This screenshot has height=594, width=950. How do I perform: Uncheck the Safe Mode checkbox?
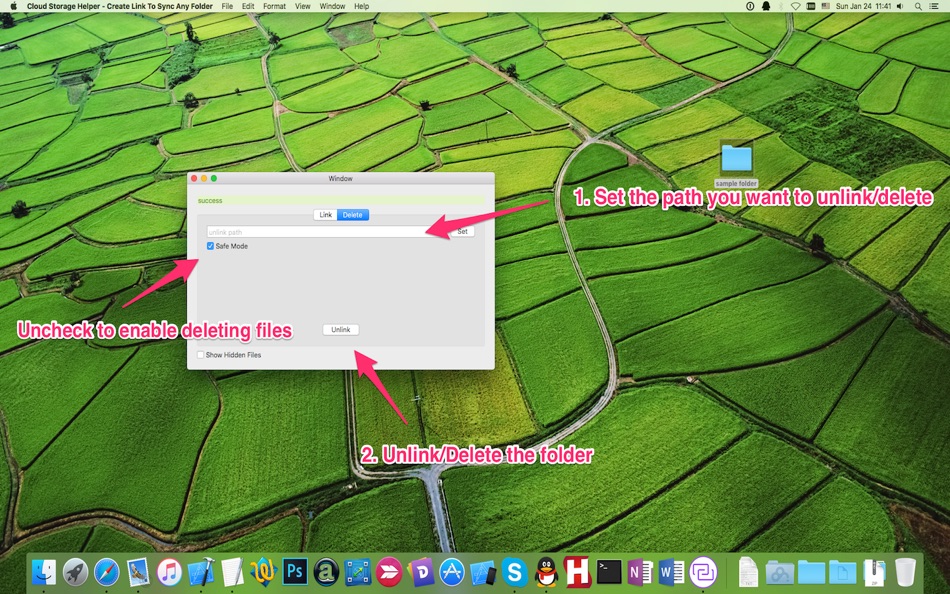(x=210, y=246)
